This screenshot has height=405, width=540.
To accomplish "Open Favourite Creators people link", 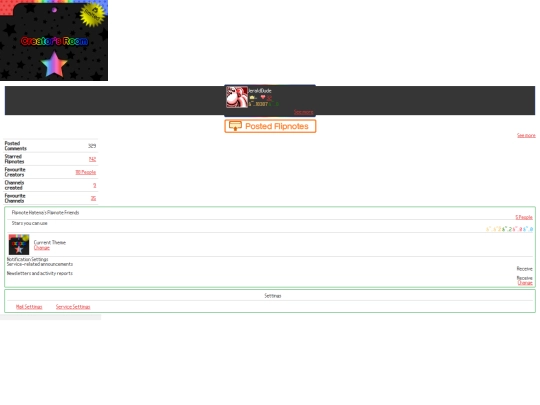I will 86,172.
